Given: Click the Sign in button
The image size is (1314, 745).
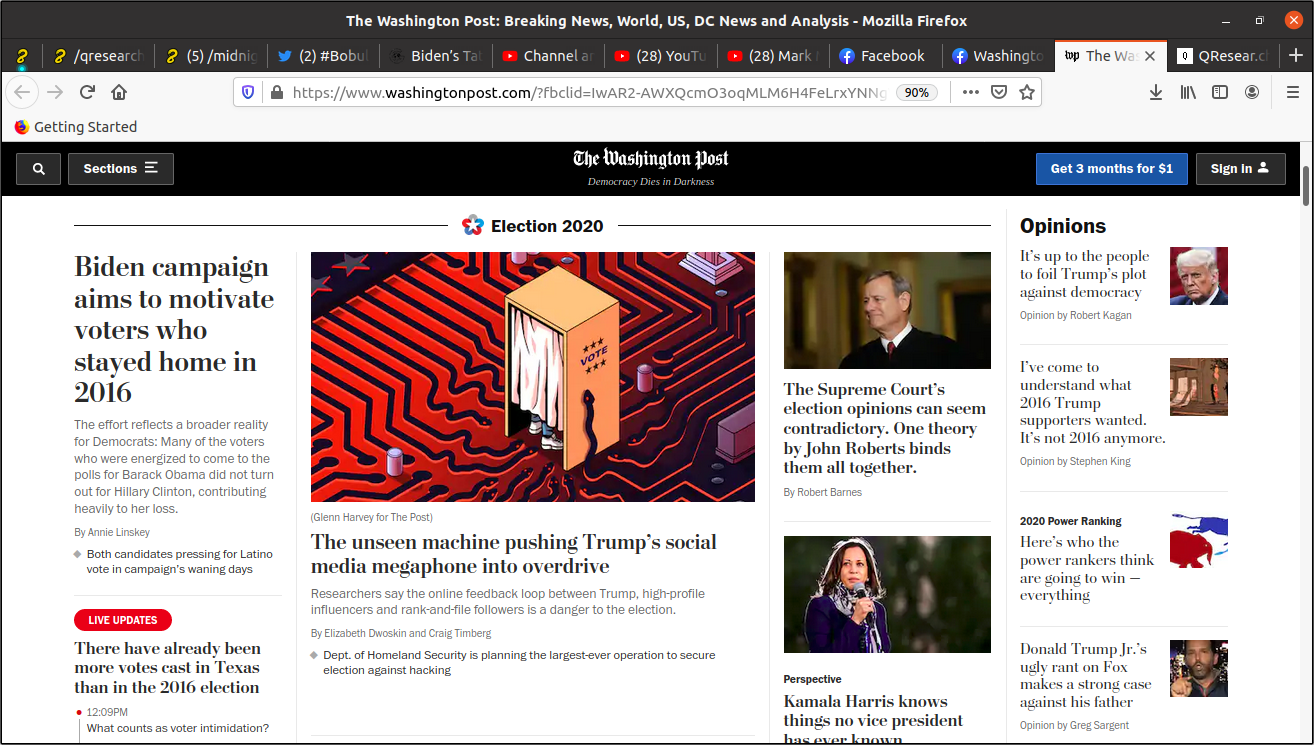Looking at the screenshot, I should [x=1240, y=169].
